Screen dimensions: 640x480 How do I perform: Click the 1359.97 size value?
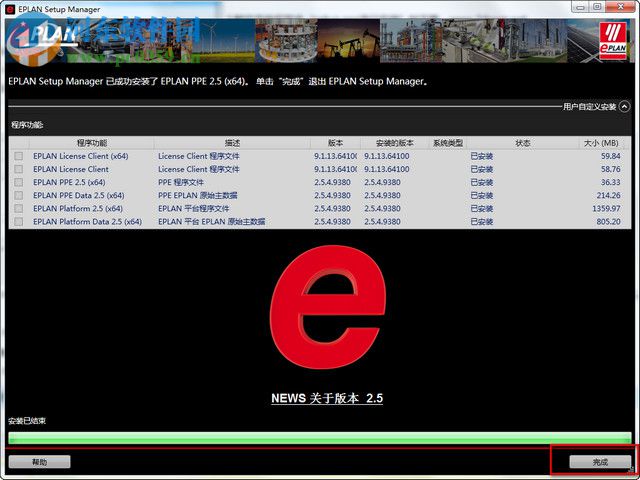606,208
